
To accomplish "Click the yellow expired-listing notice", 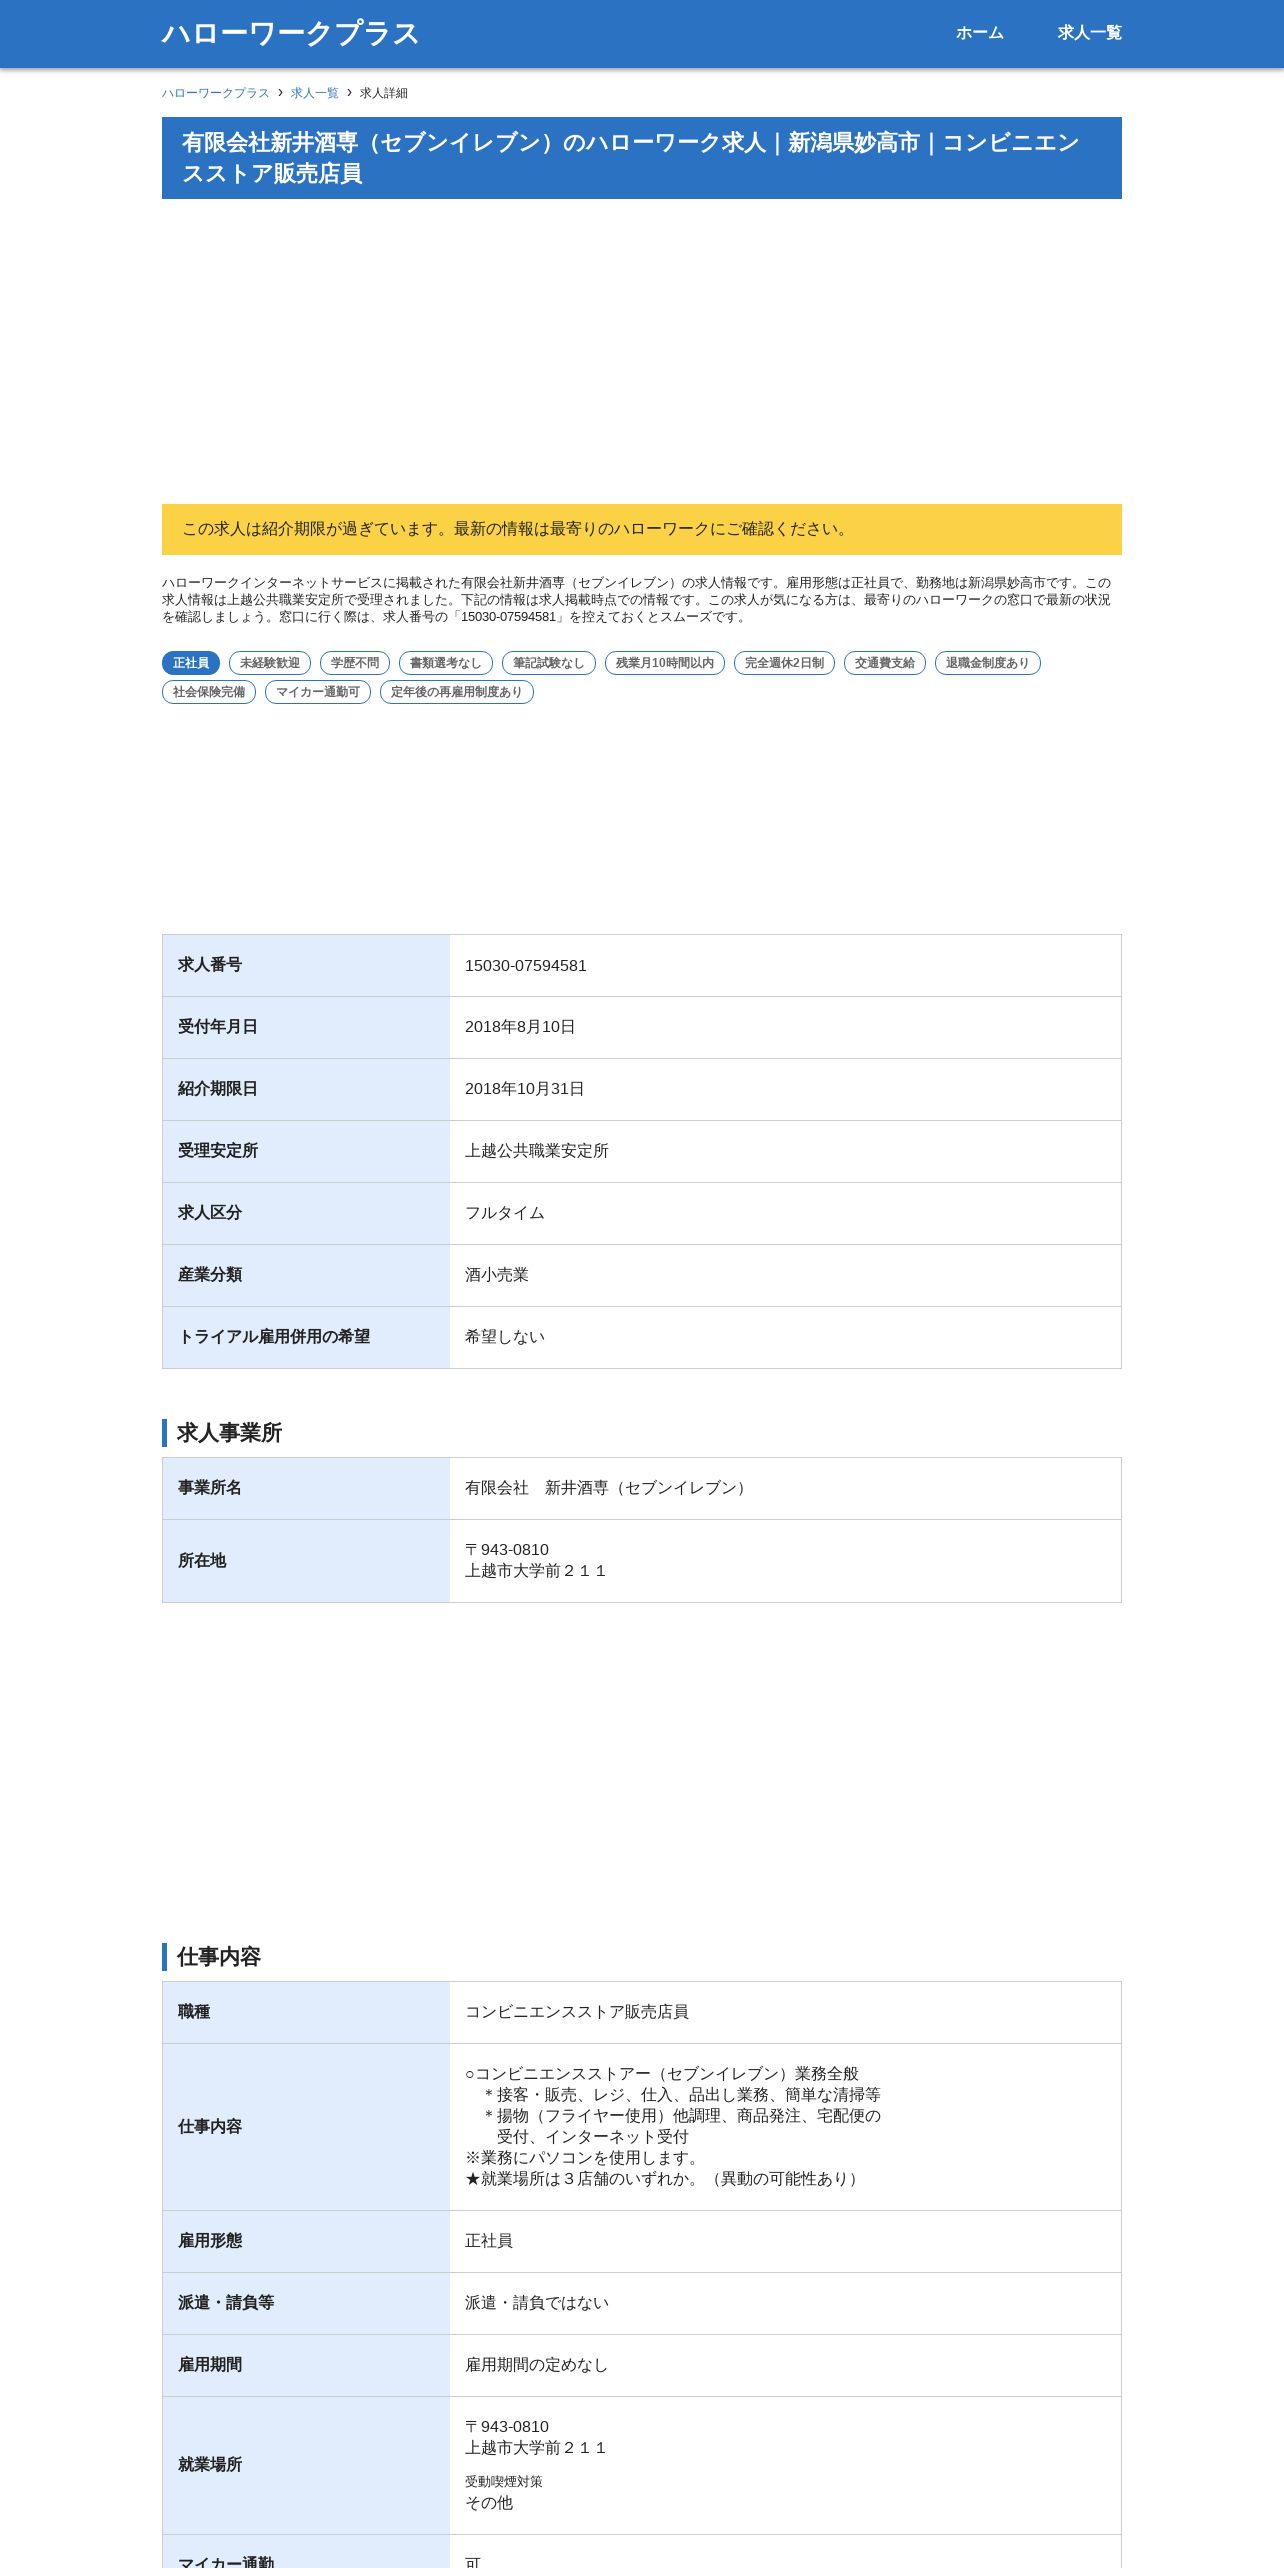I will (x=642, y=529).
